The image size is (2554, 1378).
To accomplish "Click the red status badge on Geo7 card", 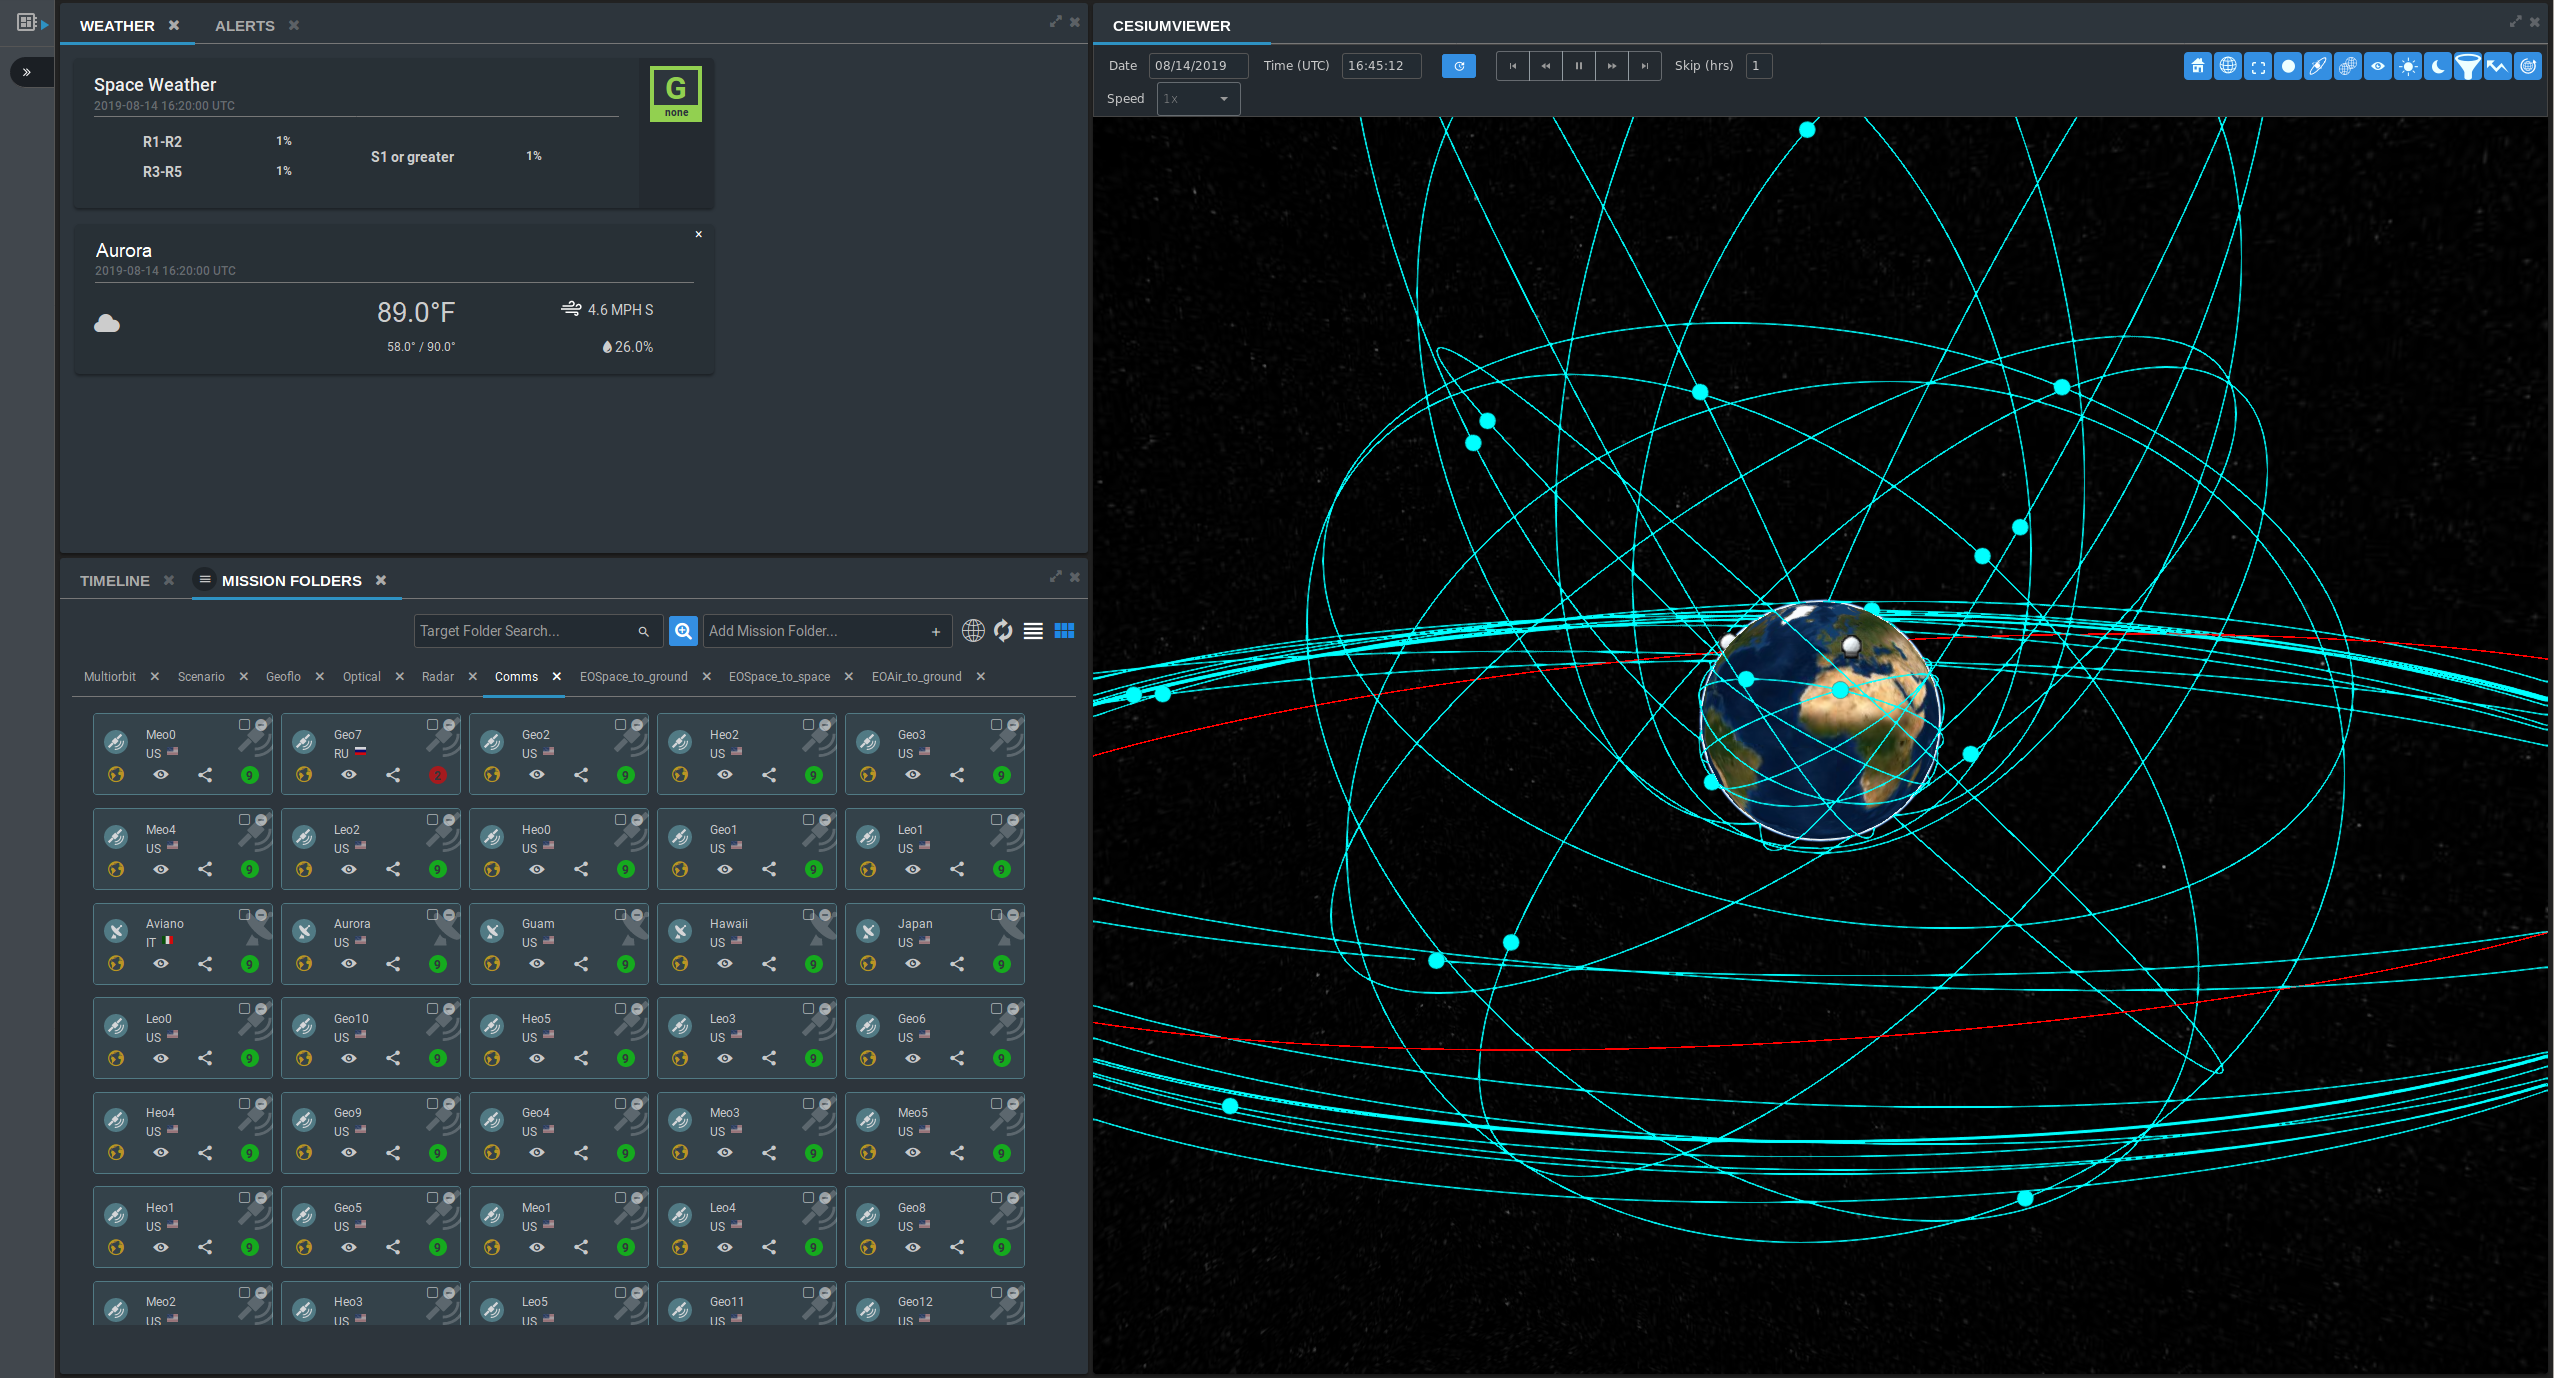I will pos(438,775).
